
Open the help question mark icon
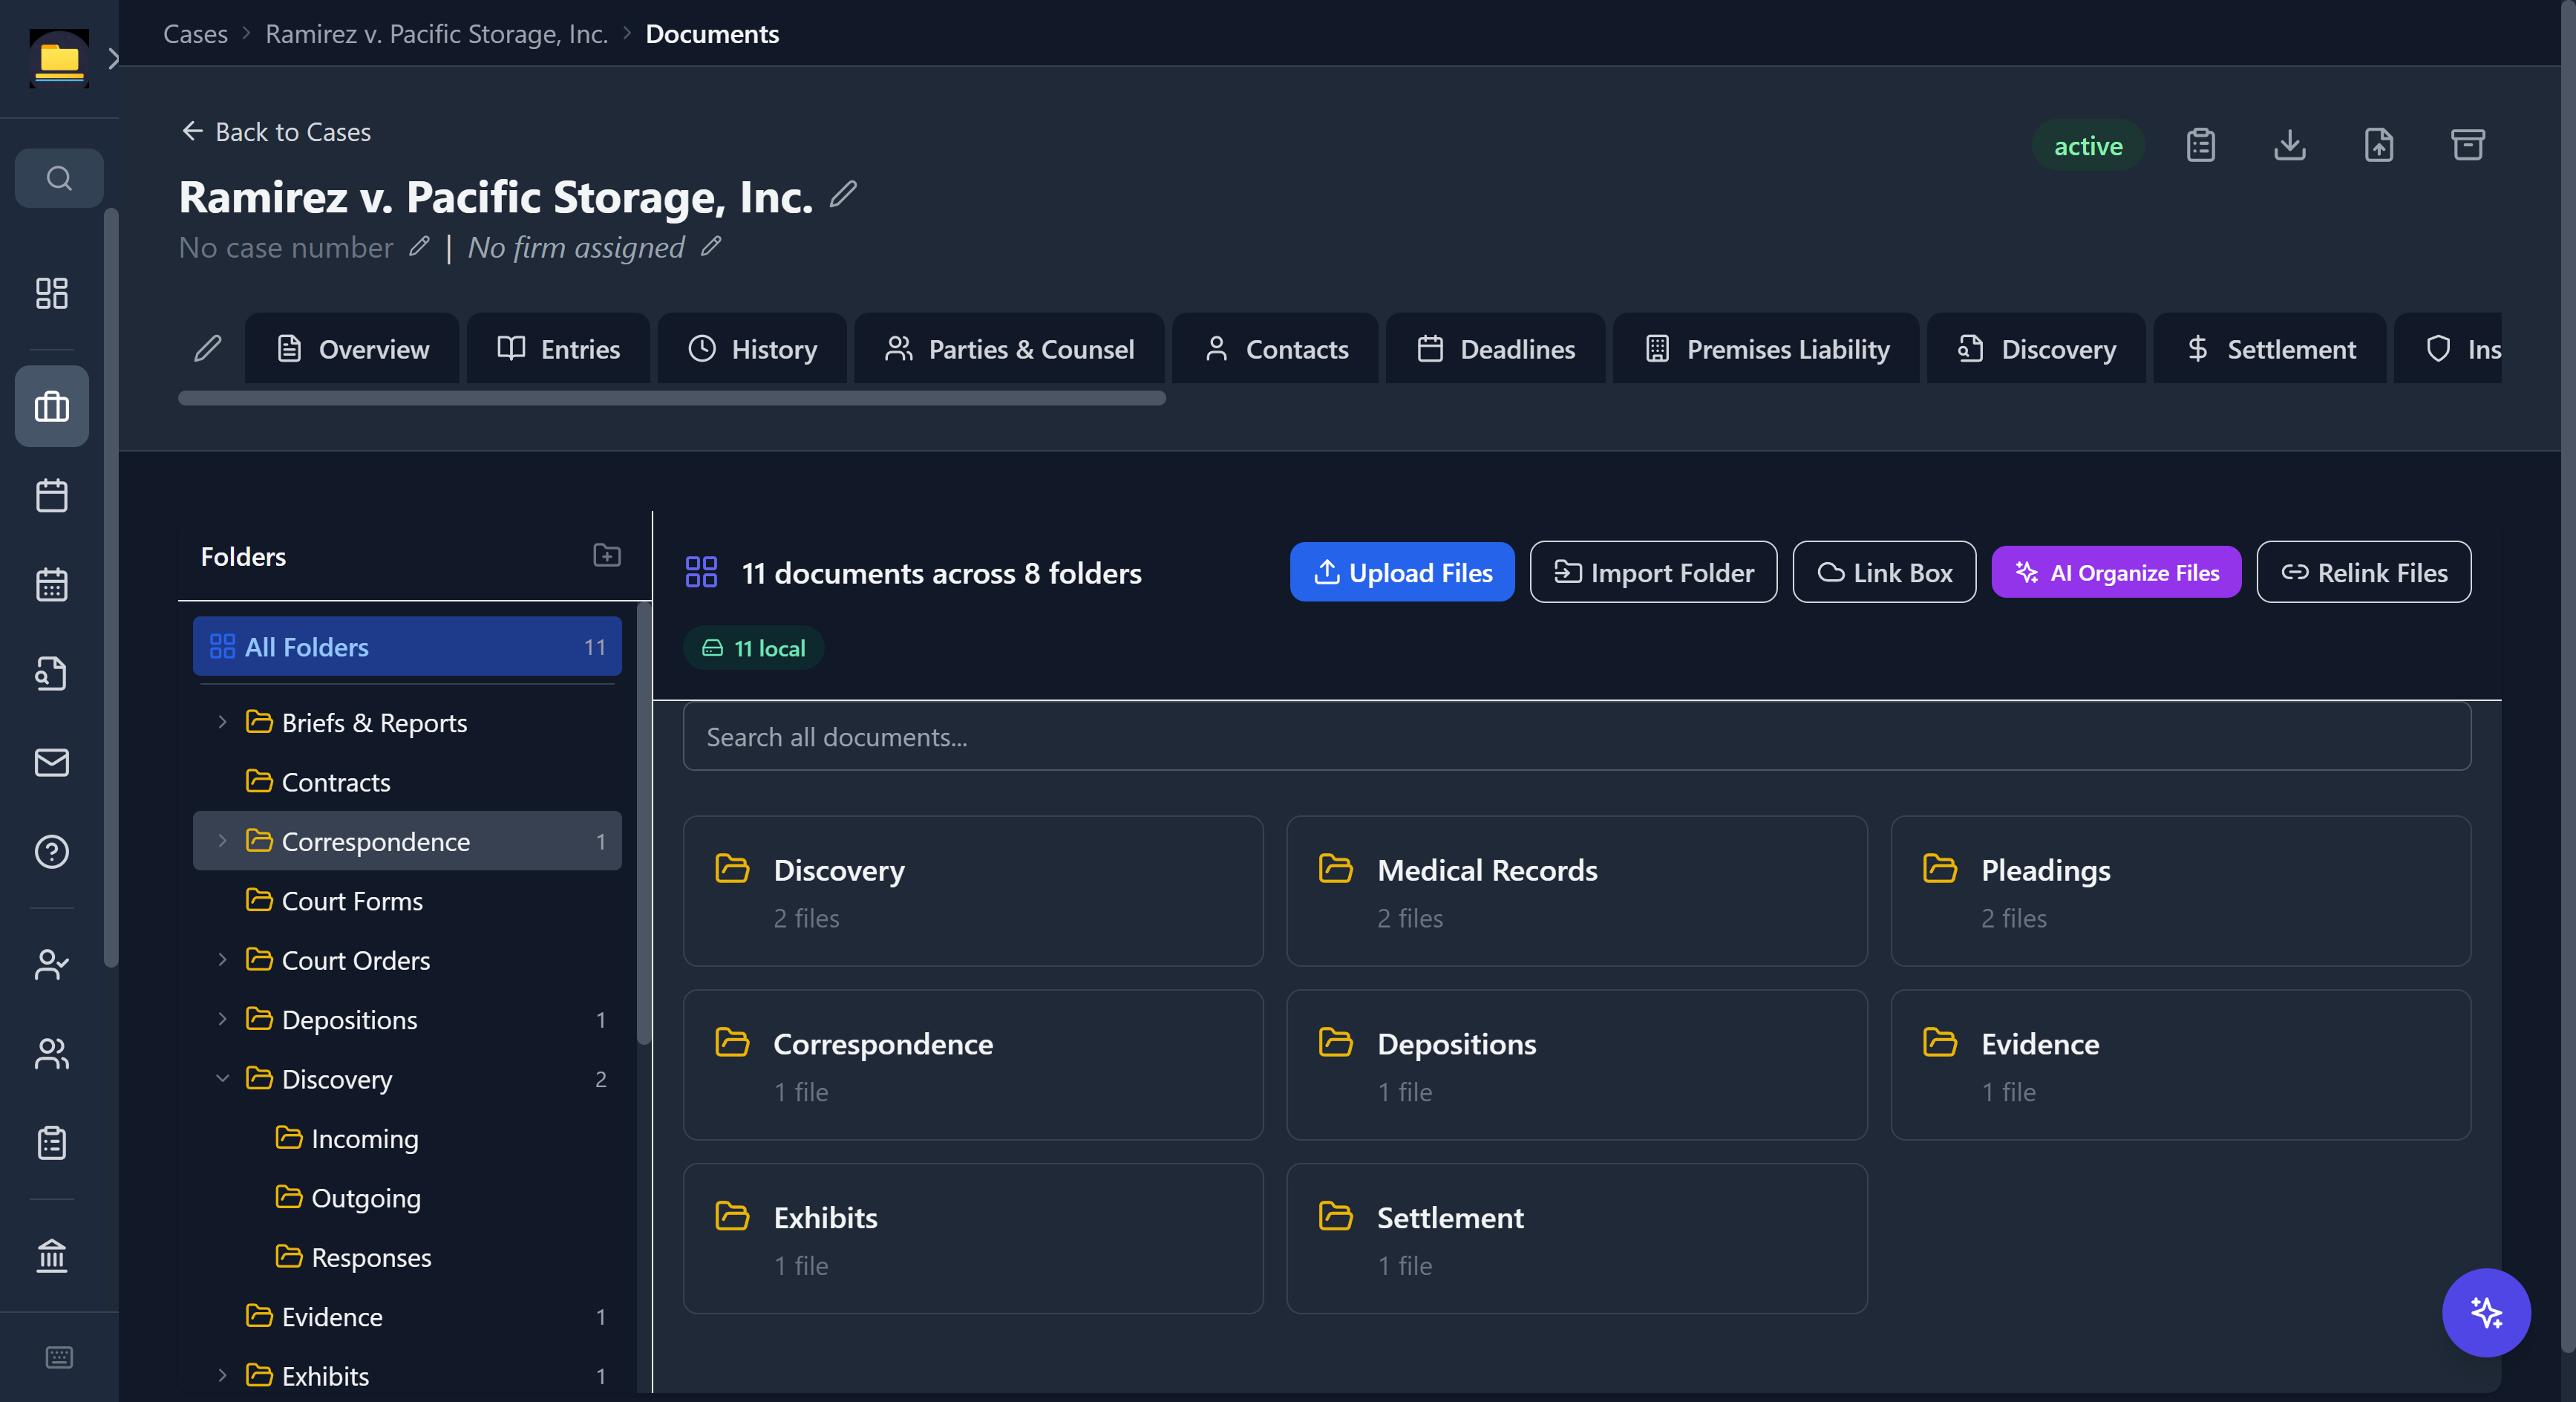[x=52, y=851]
